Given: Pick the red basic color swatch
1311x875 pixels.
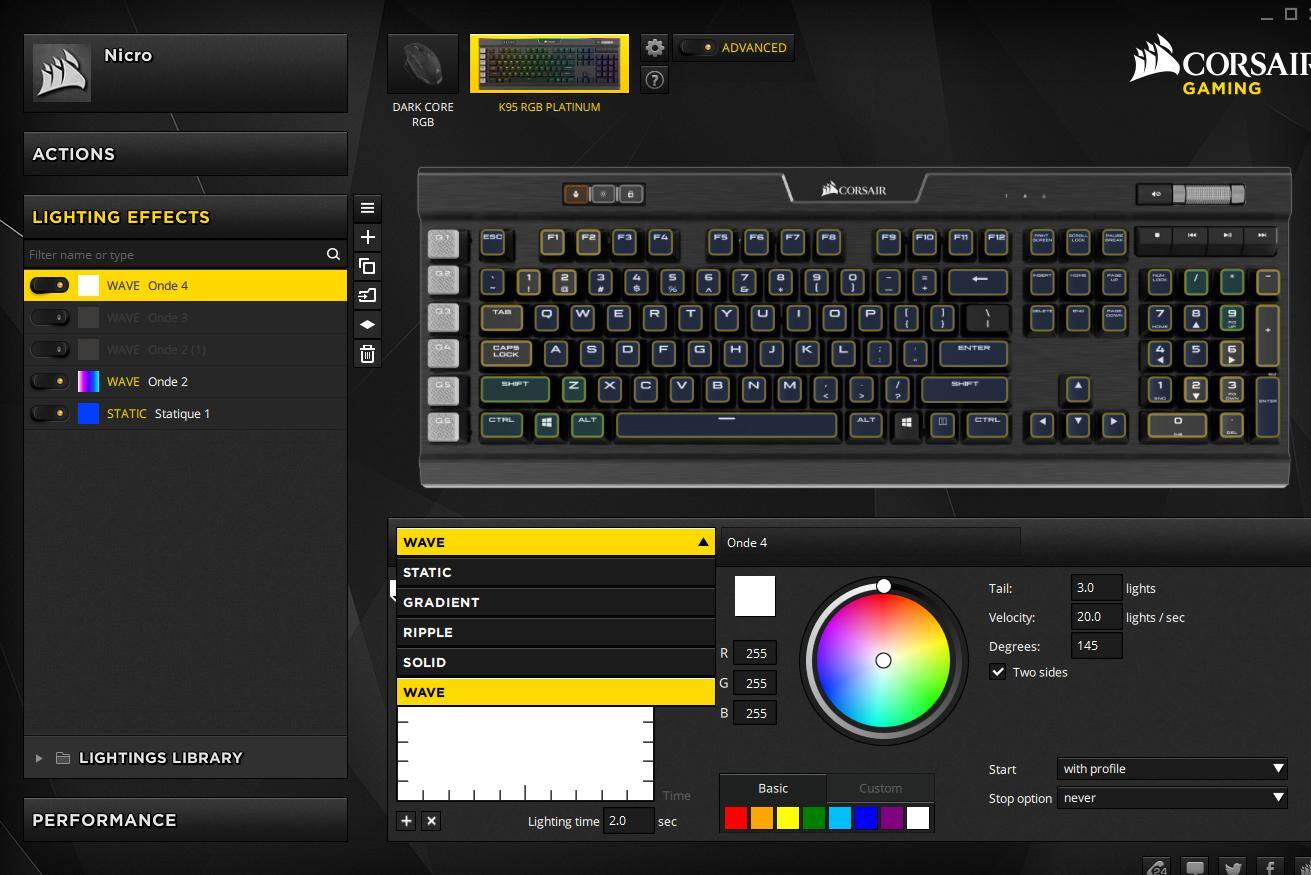Looking at the screenshot, I should click(x=736, y=819).
